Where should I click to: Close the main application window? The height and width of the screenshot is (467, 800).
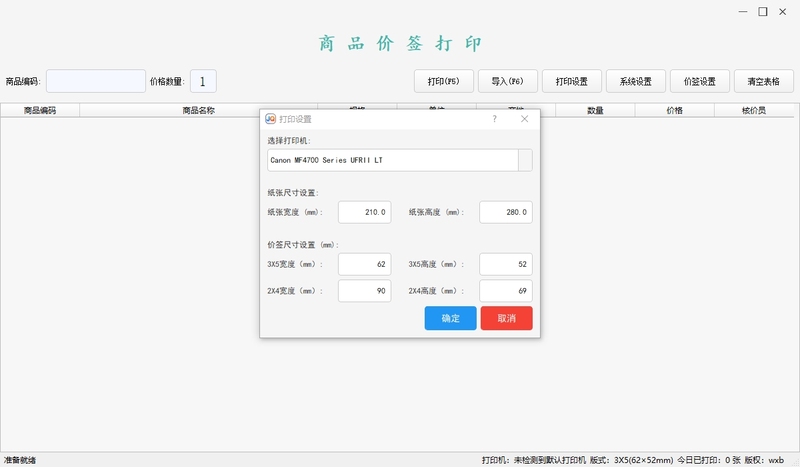783,12
